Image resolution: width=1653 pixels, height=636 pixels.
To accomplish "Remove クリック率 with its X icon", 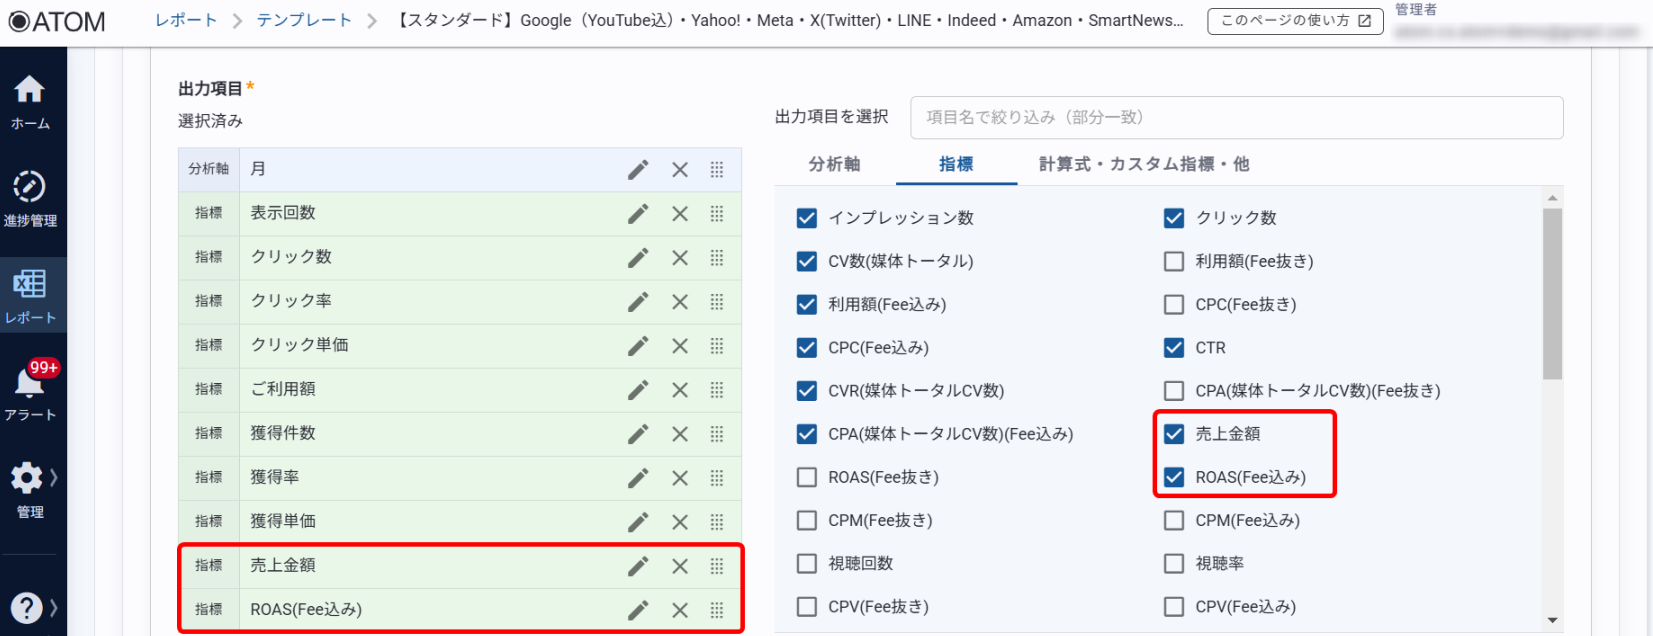I will (x=680, y=302).
